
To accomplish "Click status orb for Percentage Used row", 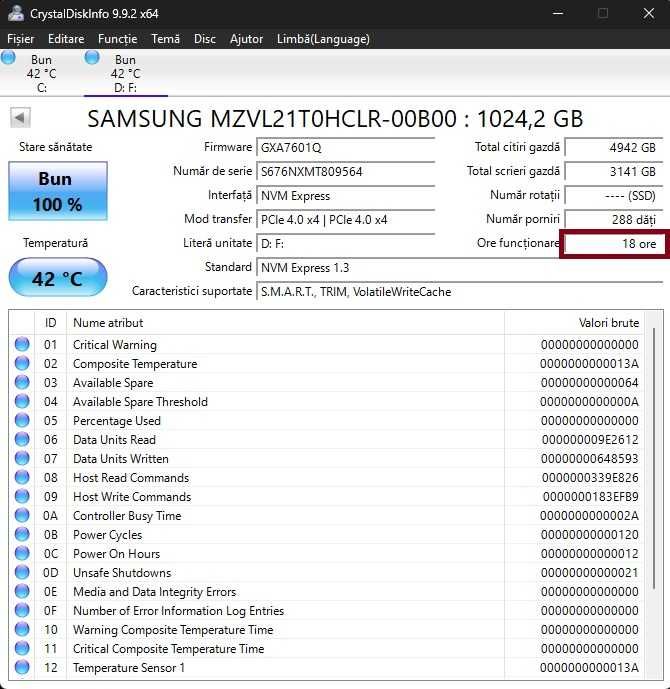I will (22, 420).
